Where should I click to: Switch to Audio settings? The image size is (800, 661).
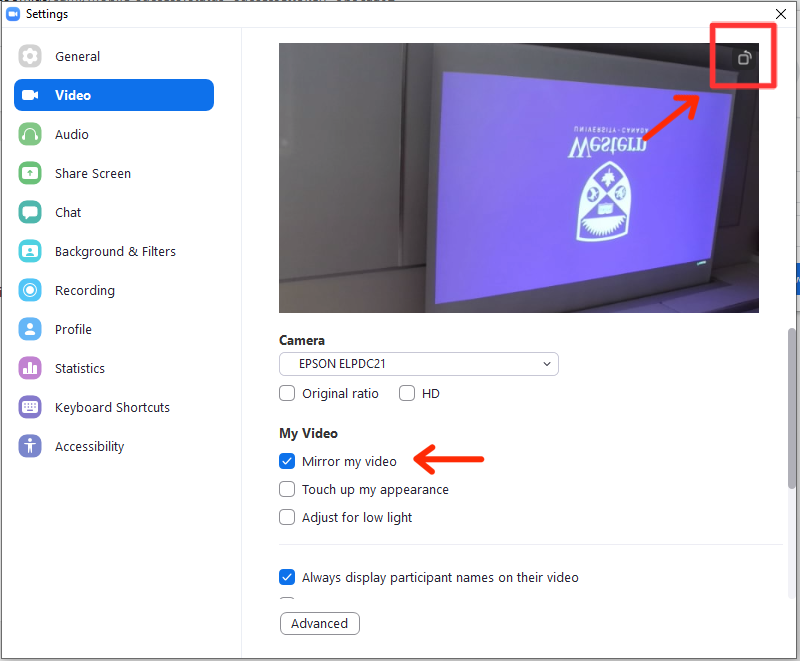tap(114, 134)
